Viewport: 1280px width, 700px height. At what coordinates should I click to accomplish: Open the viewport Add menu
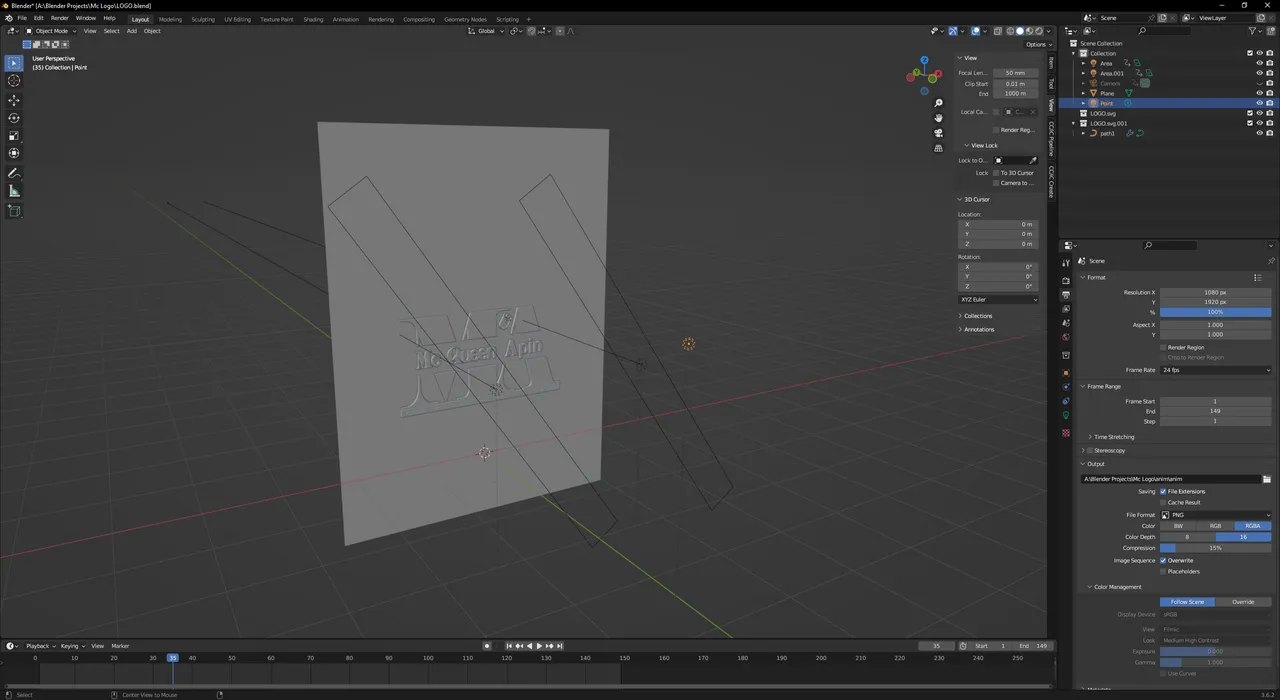coord(131,31)
